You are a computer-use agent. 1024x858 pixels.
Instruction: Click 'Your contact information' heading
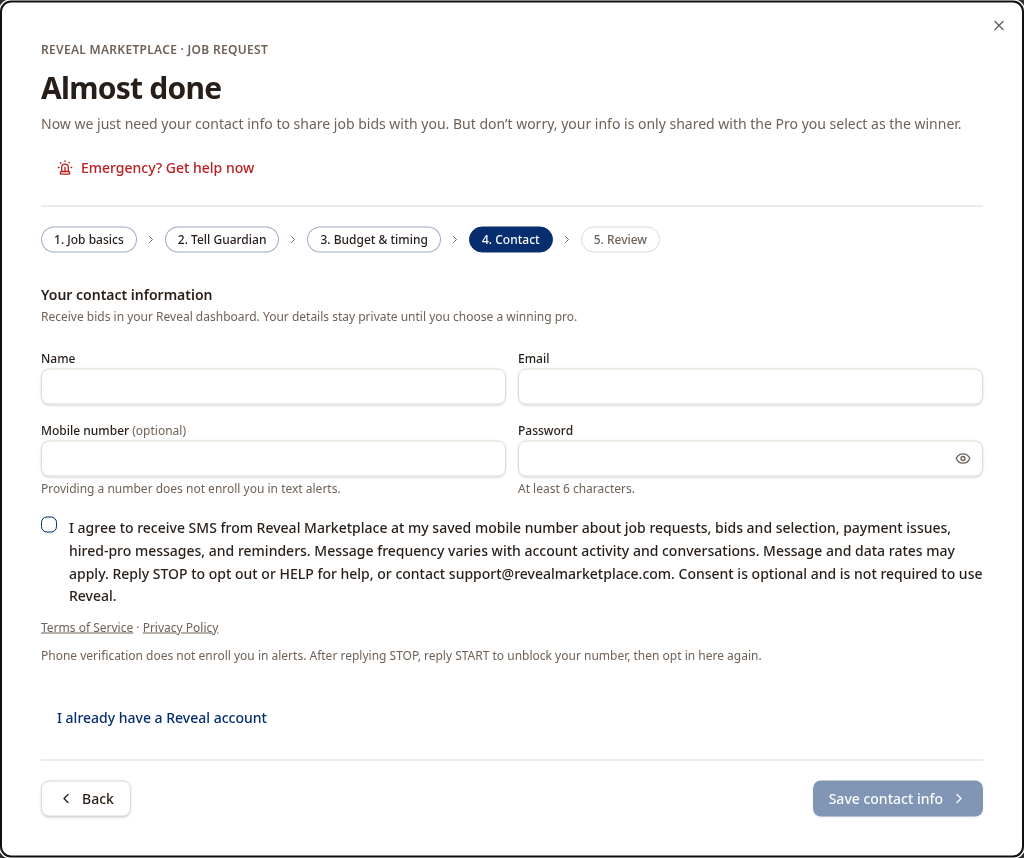(127, 294)
